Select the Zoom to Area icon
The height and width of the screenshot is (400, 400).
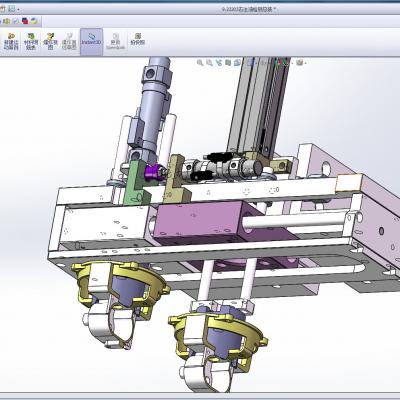tap(209, 62)
